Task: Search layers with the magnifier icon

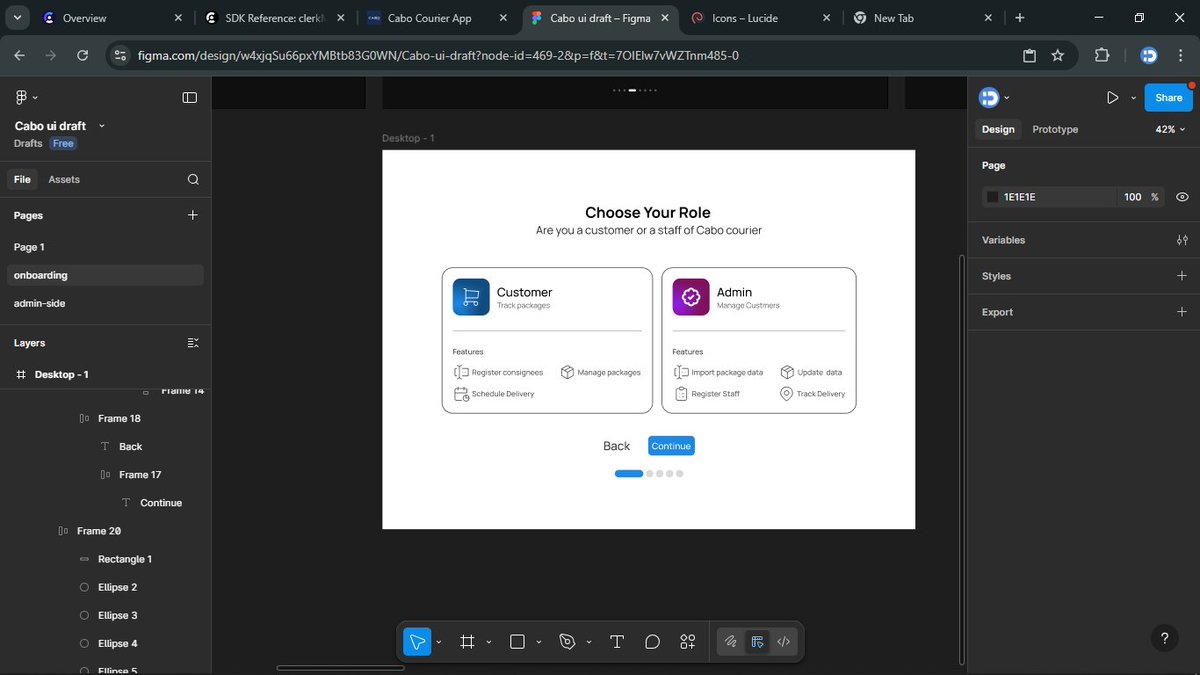Action: click(x=193, y=180)
